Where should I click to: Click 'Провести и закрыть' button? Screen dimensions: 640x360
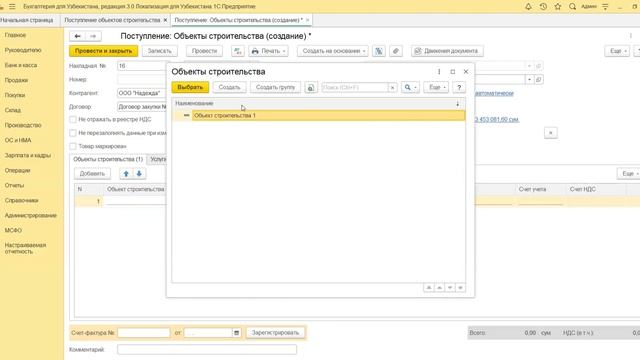click(103, 51)
